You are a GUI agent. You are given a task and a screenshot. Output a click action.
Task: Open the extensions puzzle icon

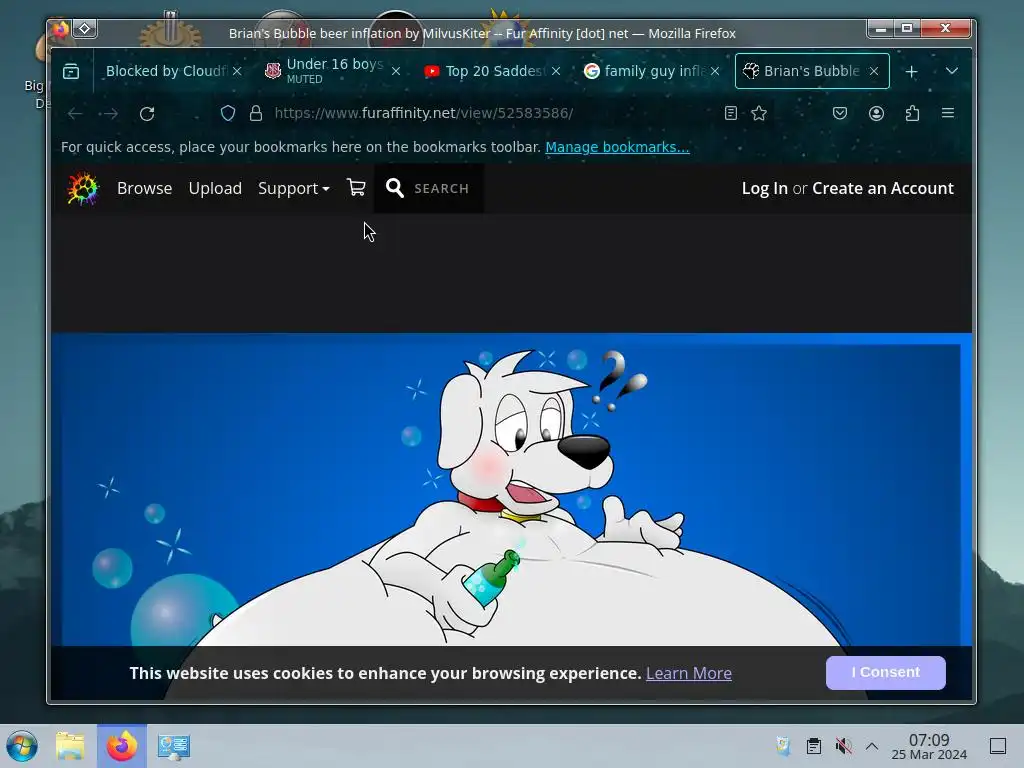pyautogui.click(x=912, y=114)
